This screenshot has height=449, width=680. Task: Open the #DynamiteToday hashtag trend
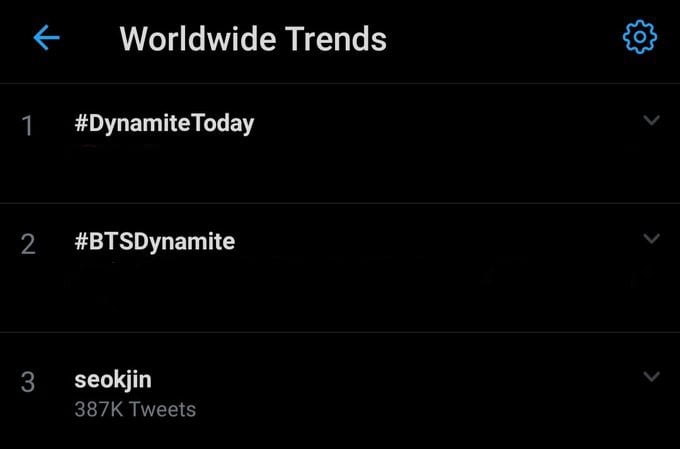pyautogui.click(x=164, y=124)
